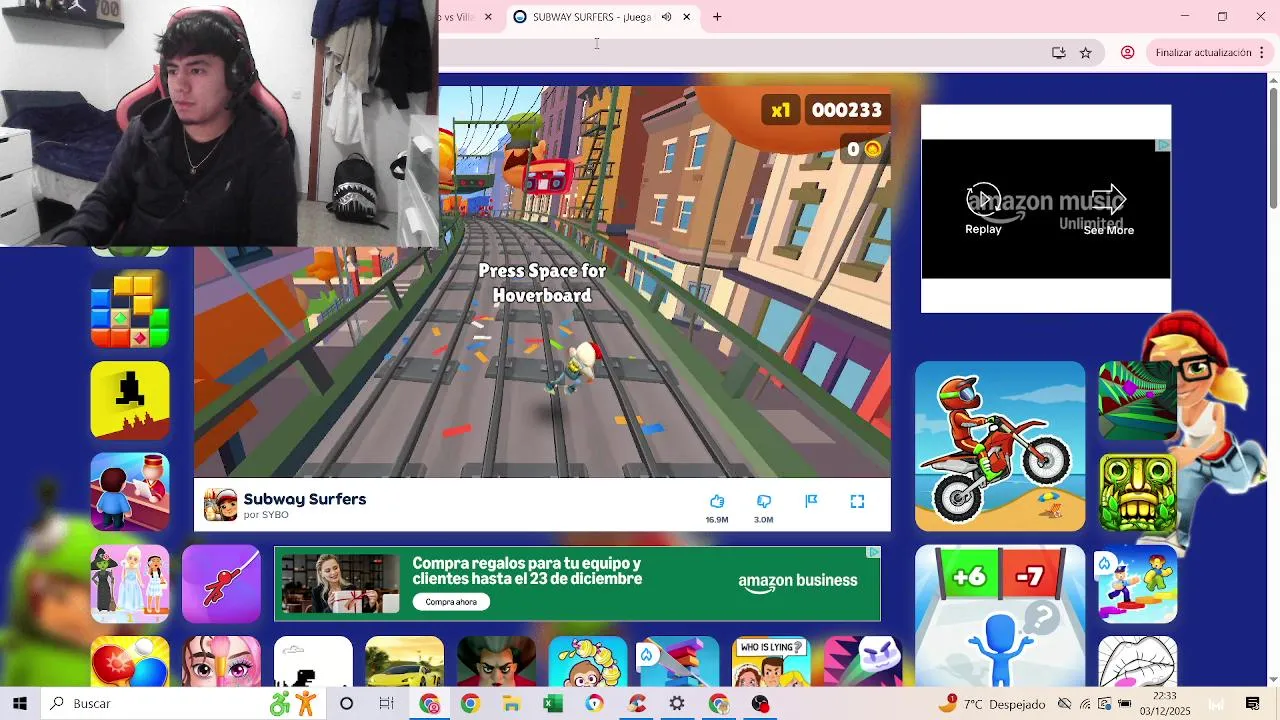
Task: Open the ping pong paddles game thumbnail
Action: pyautogui.click(x=130, y=662)
